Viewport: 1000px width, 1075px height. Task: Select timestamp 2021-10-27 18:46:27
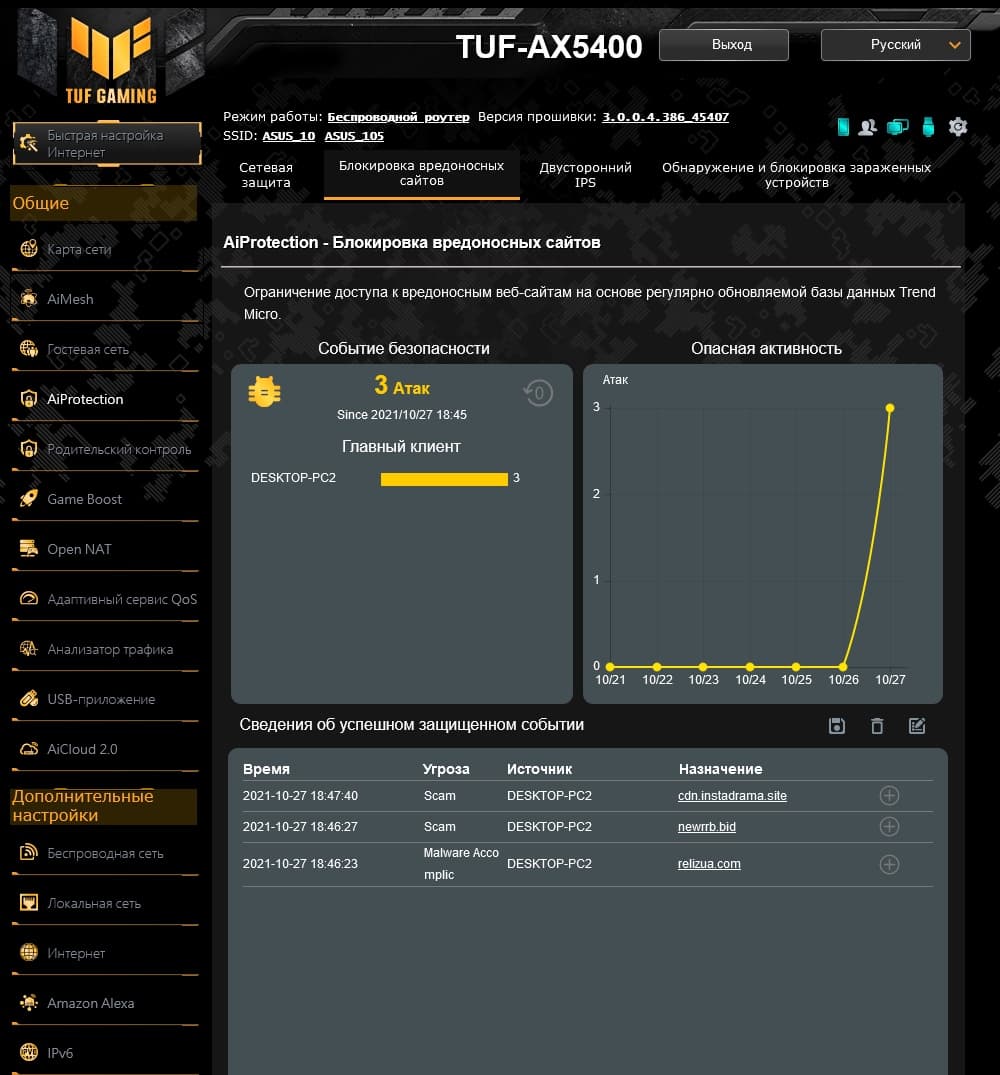[x=300, y=827]
